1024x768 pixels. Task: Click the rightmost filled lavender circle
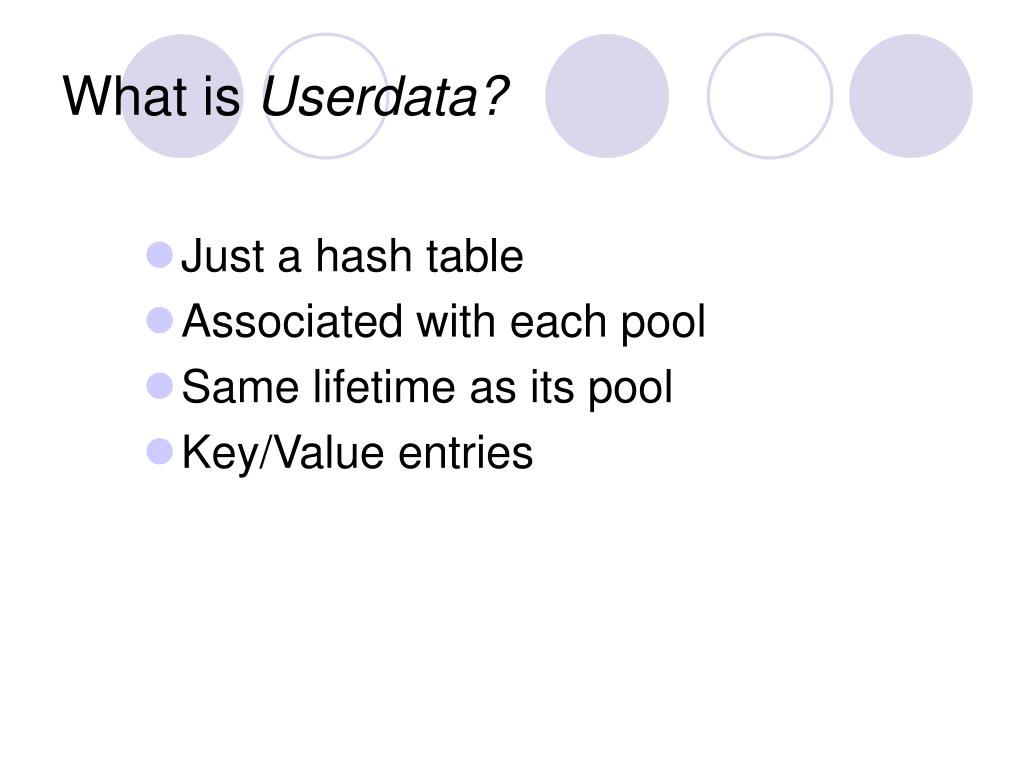pyautogui.click(x=911, y=96)
